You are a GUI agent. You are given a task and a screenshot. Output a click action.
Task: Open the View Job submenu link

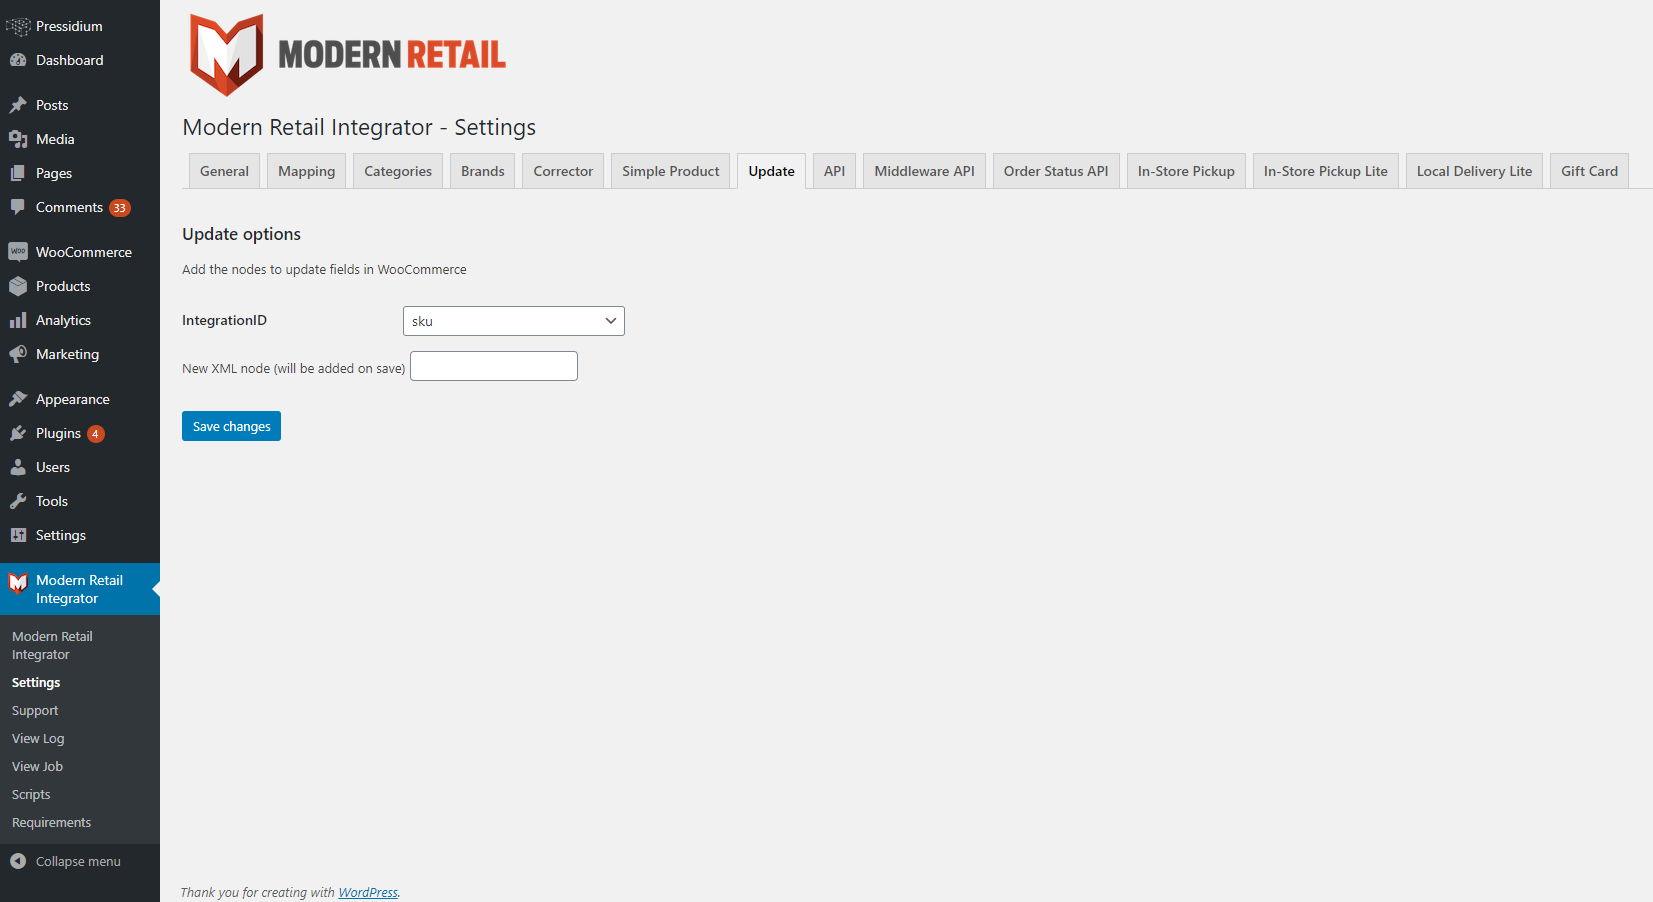pyautogui.click(x=37, y=766)
